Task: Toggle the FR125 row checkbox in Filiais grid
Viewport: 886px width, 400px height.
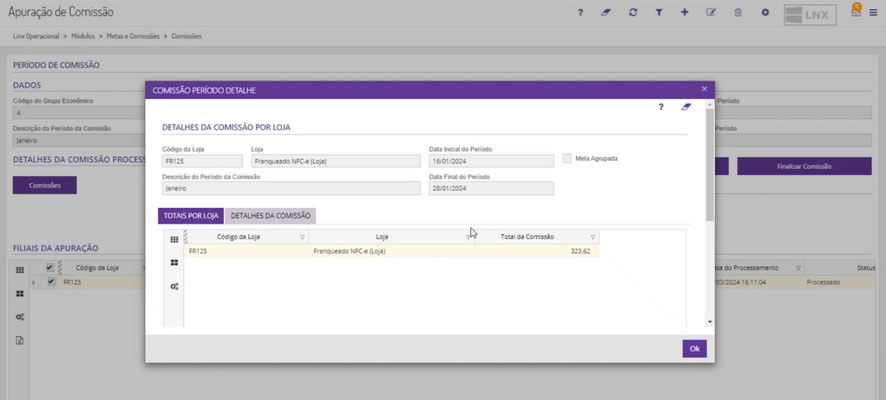Action: (x=51, y=281)
